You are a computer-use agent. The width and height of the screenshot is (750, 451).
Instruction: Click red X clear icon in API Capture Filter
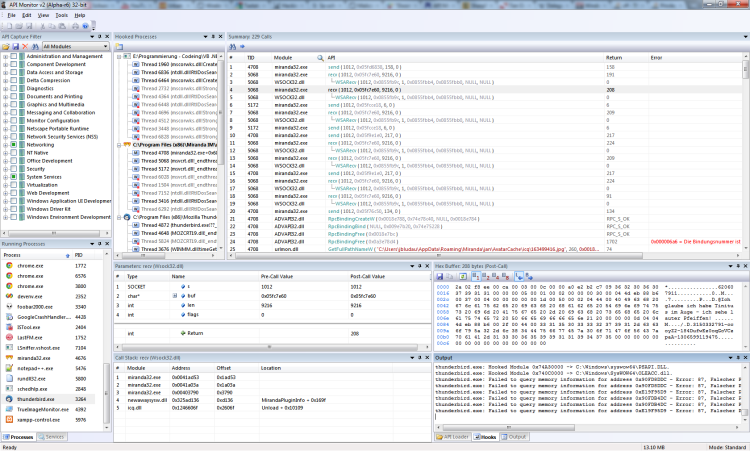coord(25,46)
